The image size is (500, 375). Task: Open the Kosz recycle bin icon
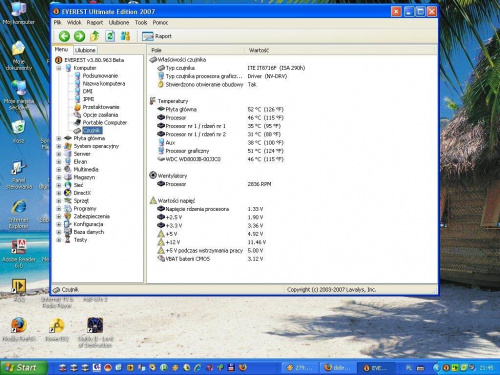coord(19,132)
